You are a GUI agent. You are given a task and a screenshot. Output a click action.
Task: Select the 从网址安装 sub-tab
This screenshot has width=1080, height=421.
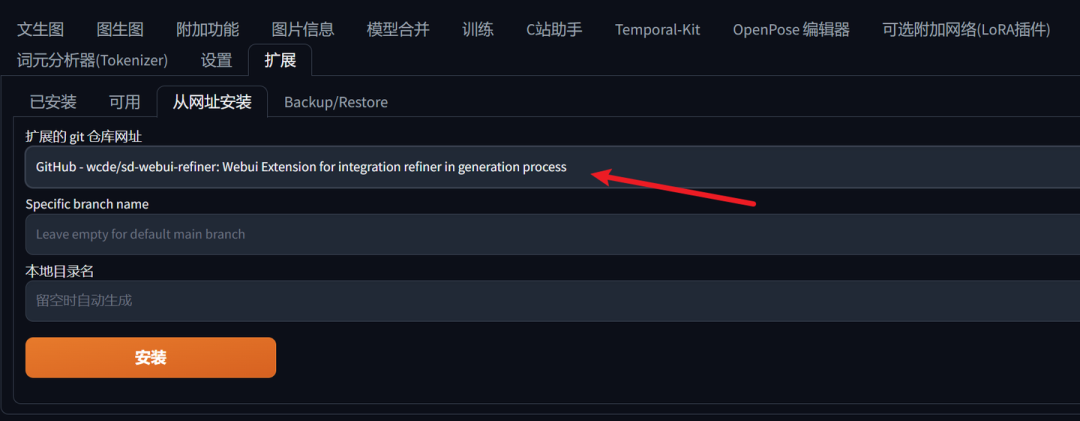212,101
